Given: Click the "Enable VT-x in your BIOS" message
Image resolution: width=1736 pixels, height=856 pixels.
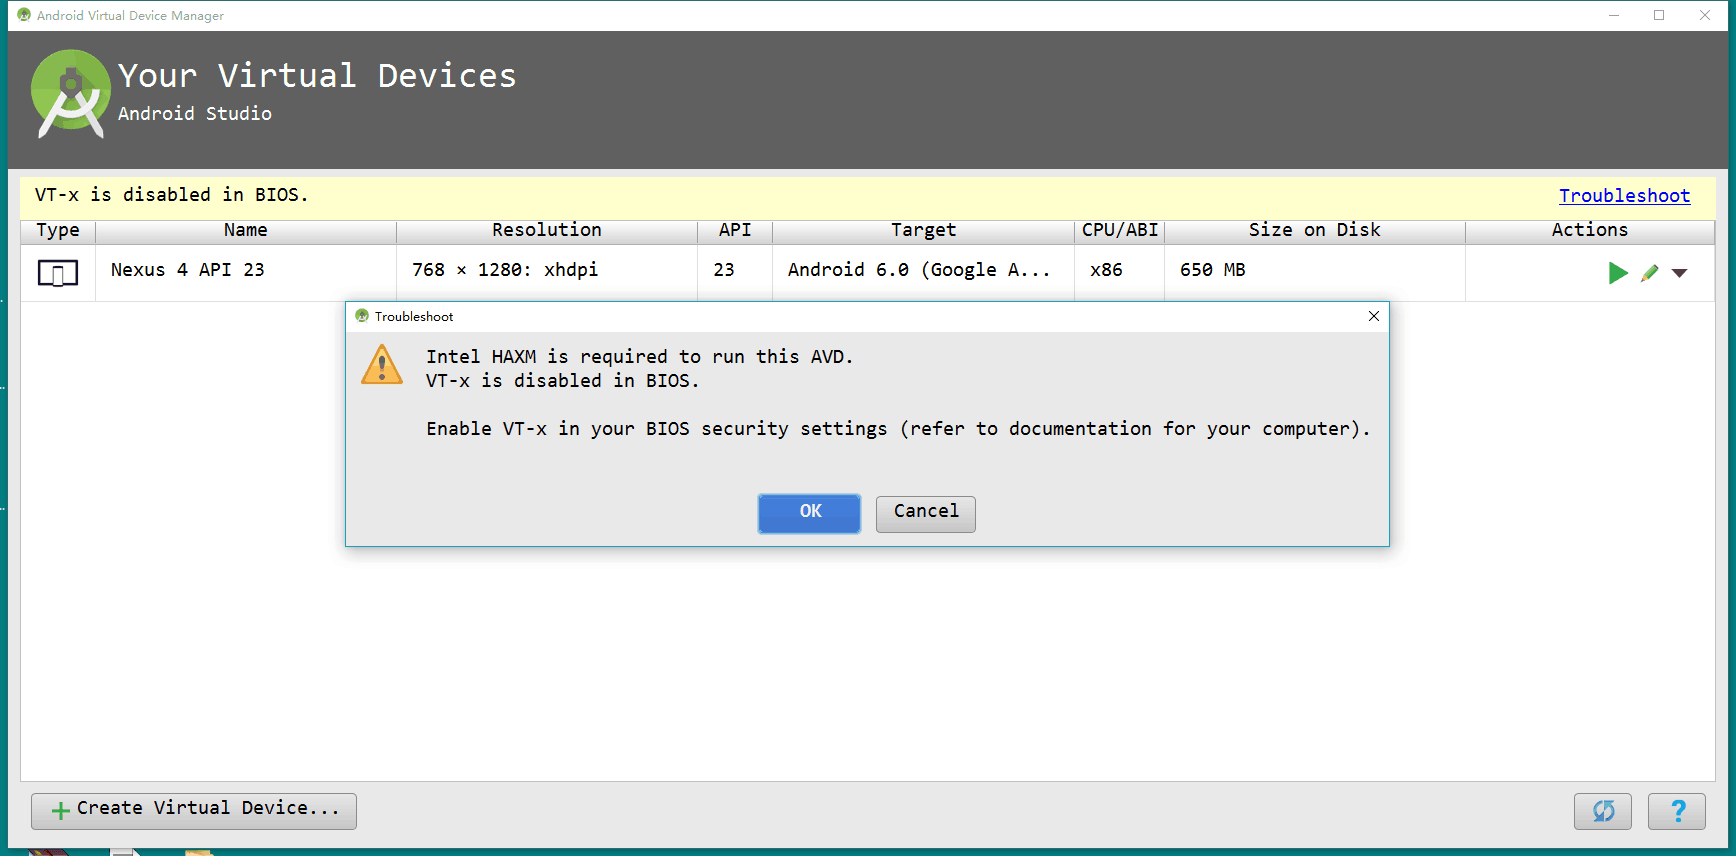Looking at the screenshot, I should (x=898, y=429).
